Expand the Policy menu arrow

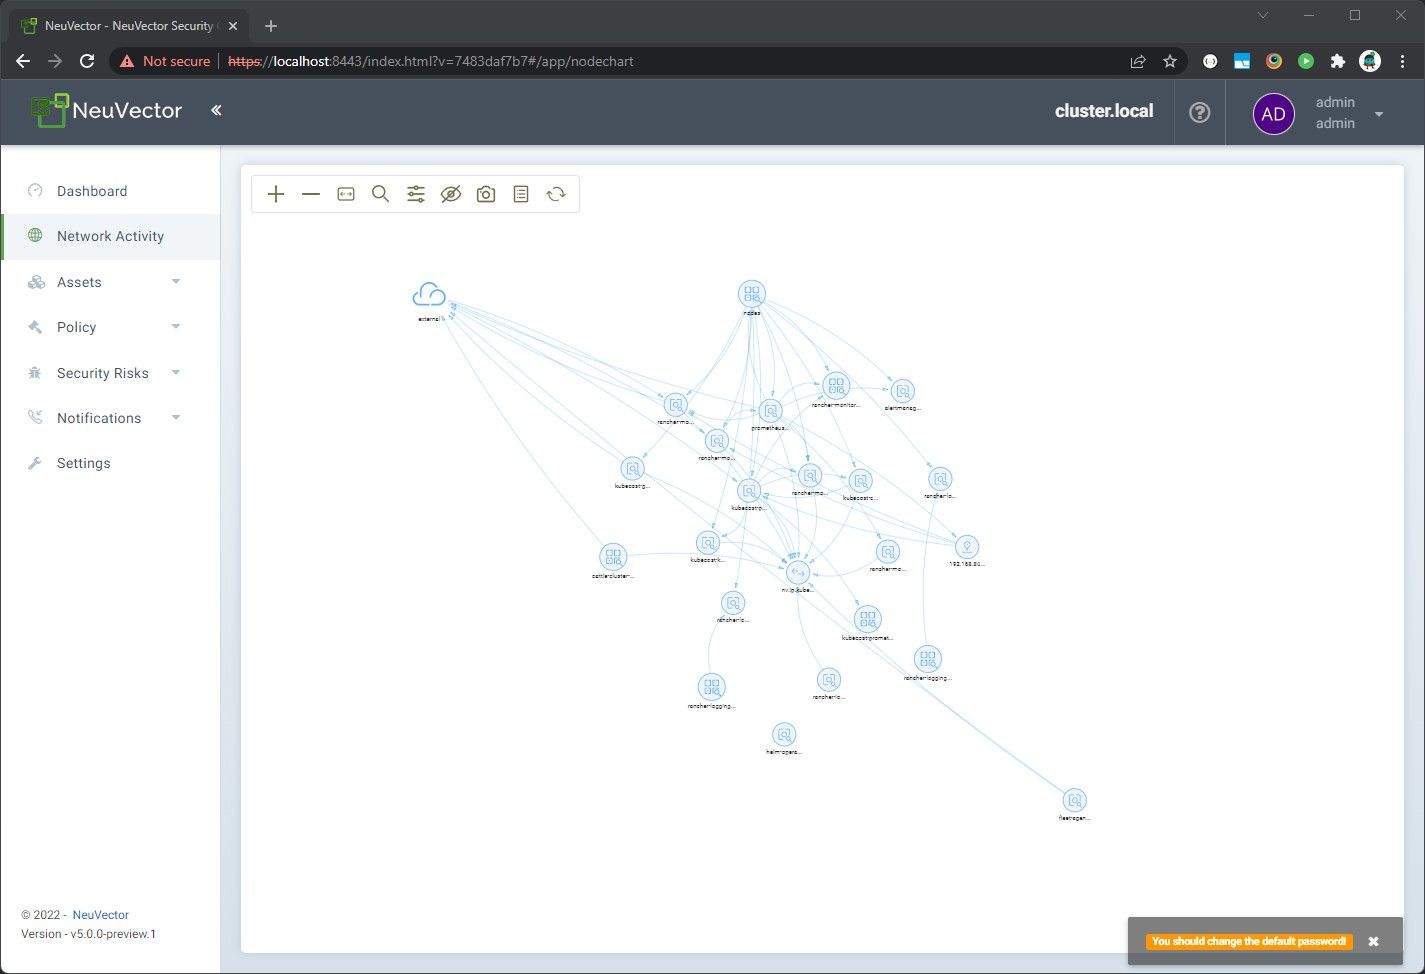(176, 327)
